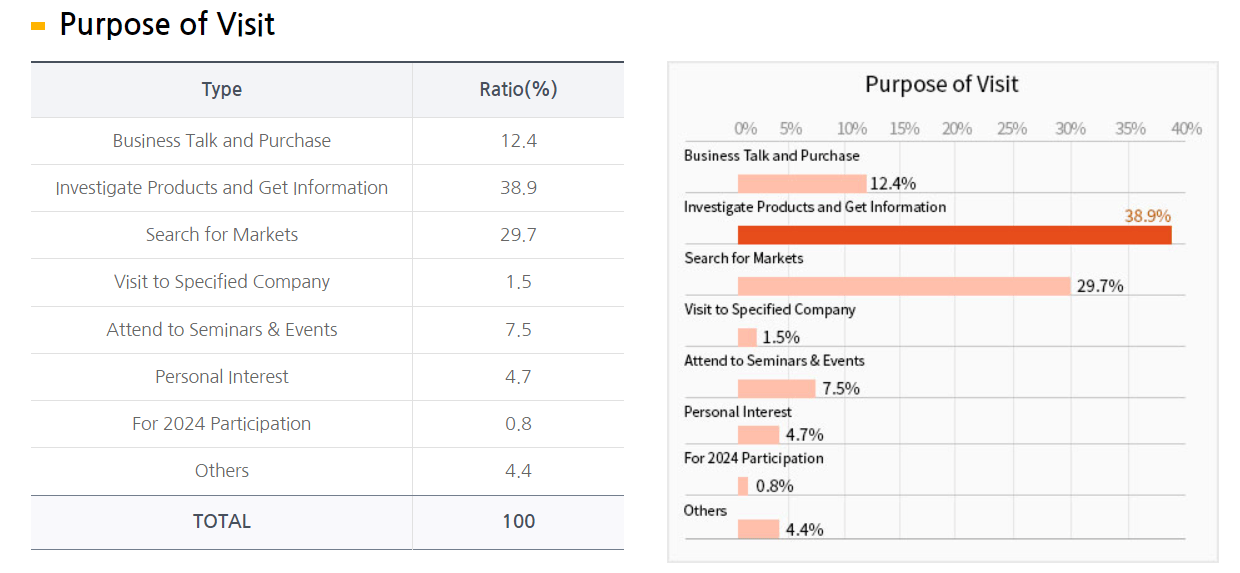Click the Purpose of Visit chart title
This screenshot has width=1240, height=573.
[941, 85]
